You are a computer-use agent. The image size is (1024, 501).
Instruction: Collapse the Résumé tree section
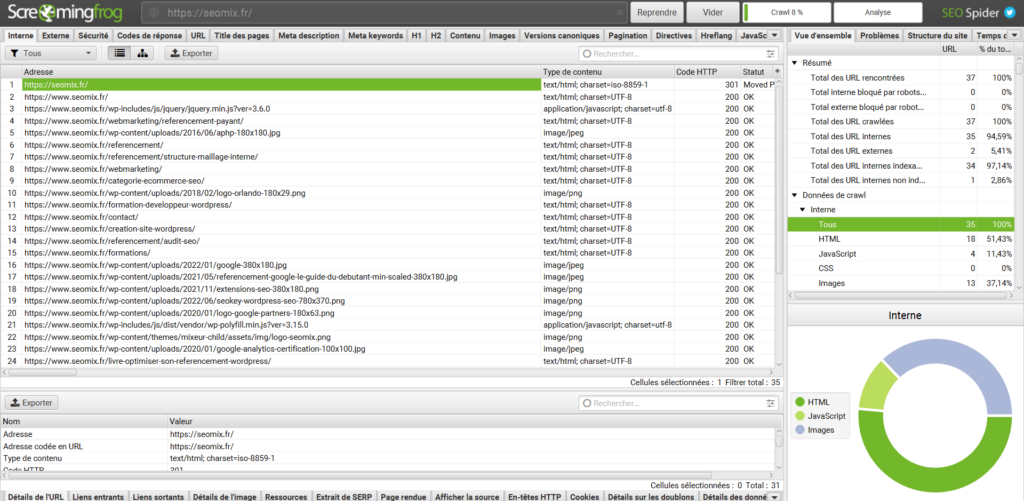(x=795, y=62)
